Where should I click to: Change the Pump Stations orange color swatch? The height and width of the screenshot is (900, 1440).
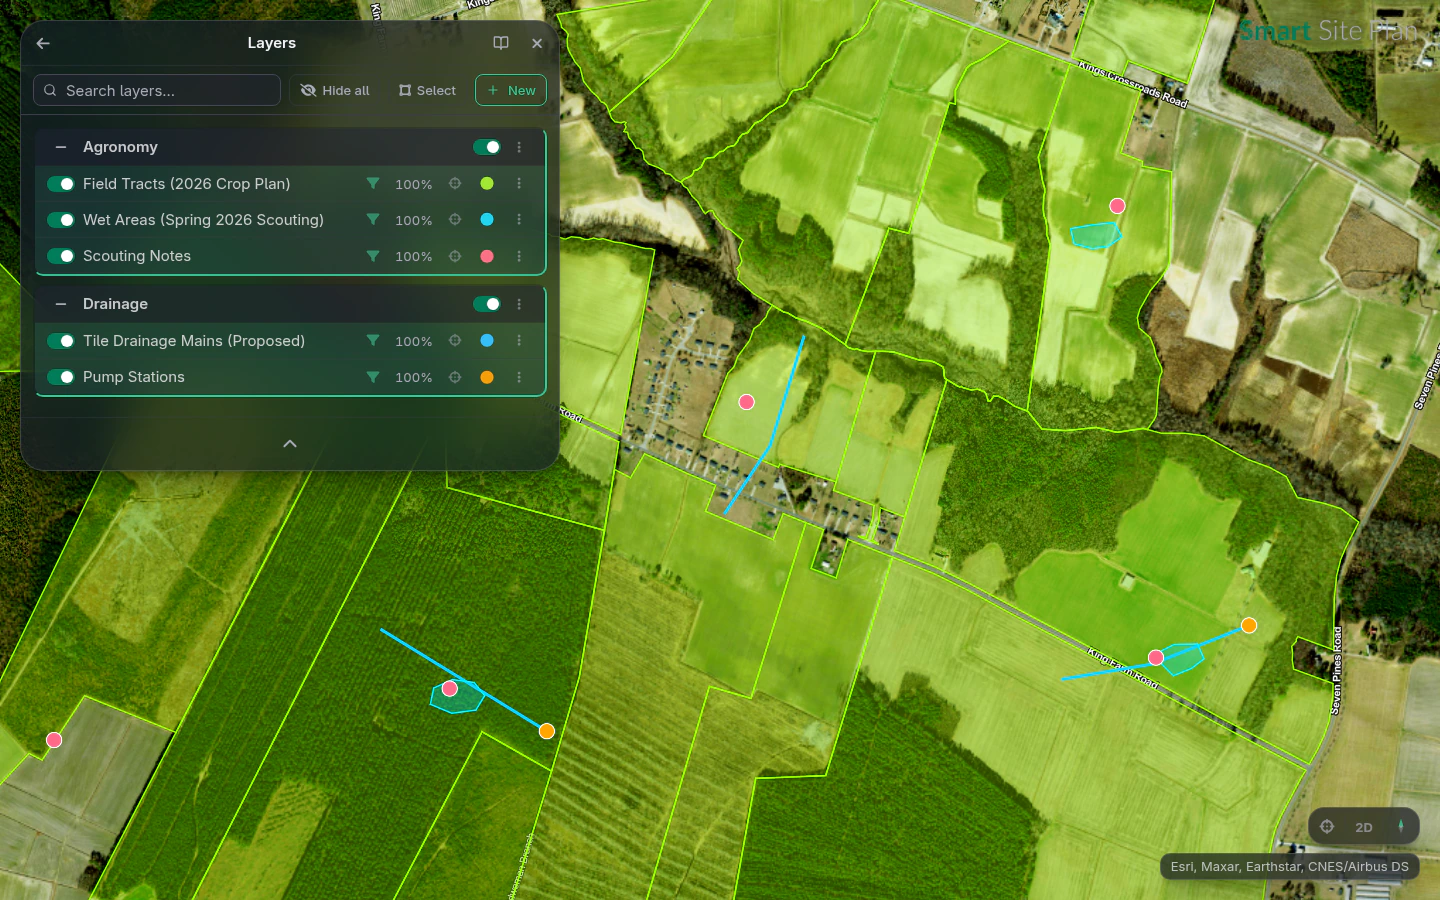(x=487, y=377)
